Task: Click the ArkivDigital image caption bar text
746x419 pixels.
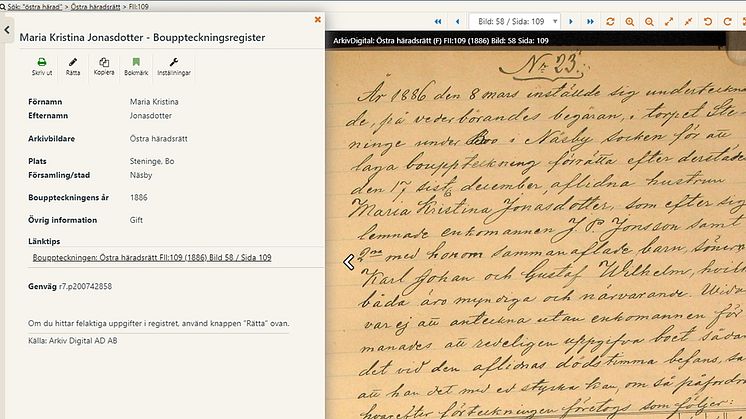Action: tap(441, 41)
